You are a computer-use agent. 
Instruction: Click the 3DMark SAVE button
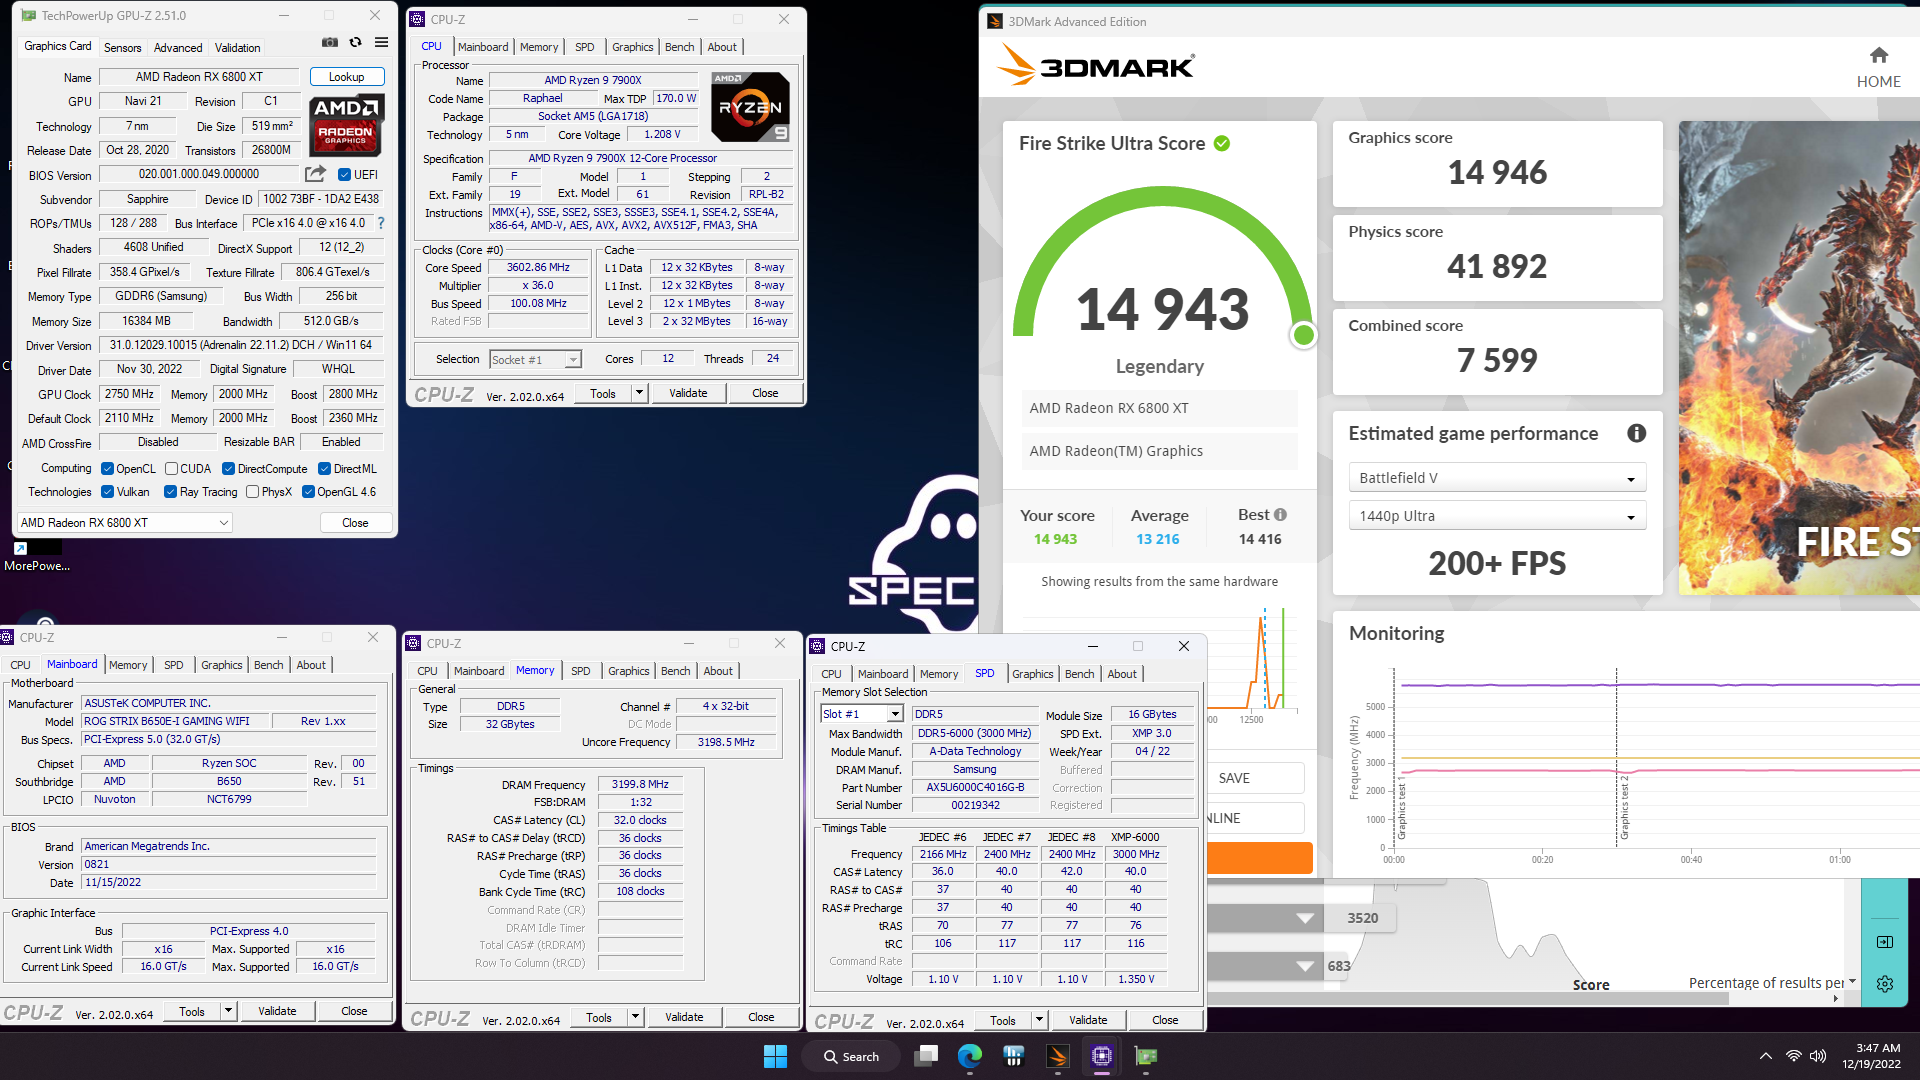tap(1256, 778)
